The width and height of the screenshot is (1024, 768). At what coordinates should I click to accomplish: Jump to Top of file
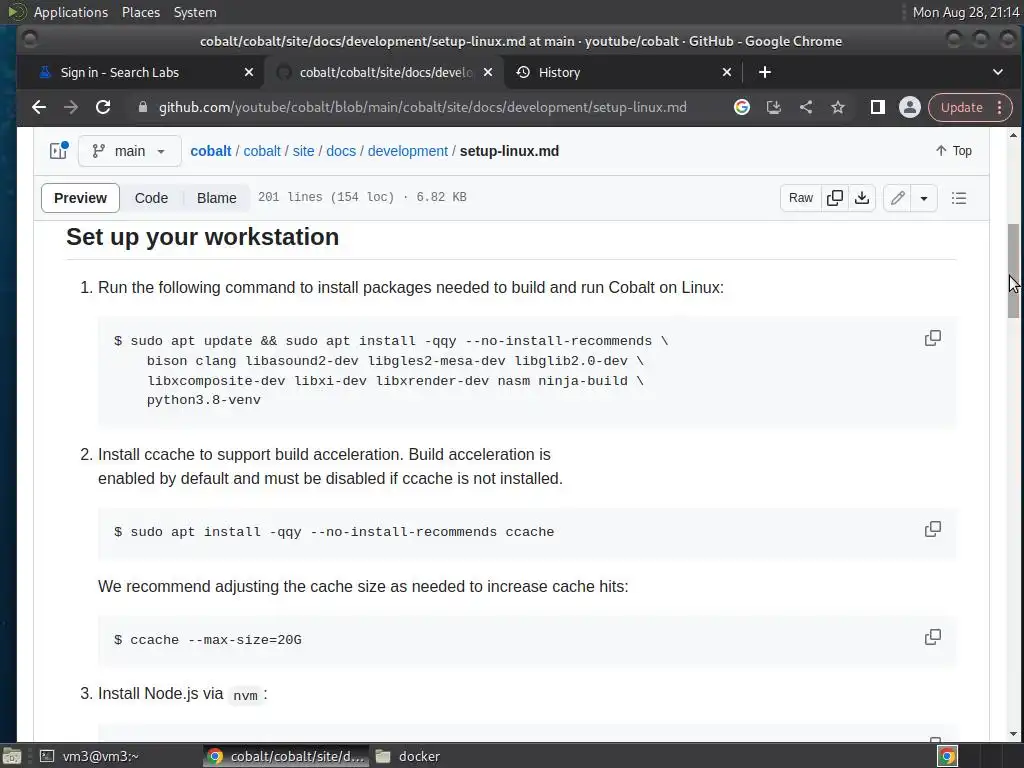(x=953, y=151)
